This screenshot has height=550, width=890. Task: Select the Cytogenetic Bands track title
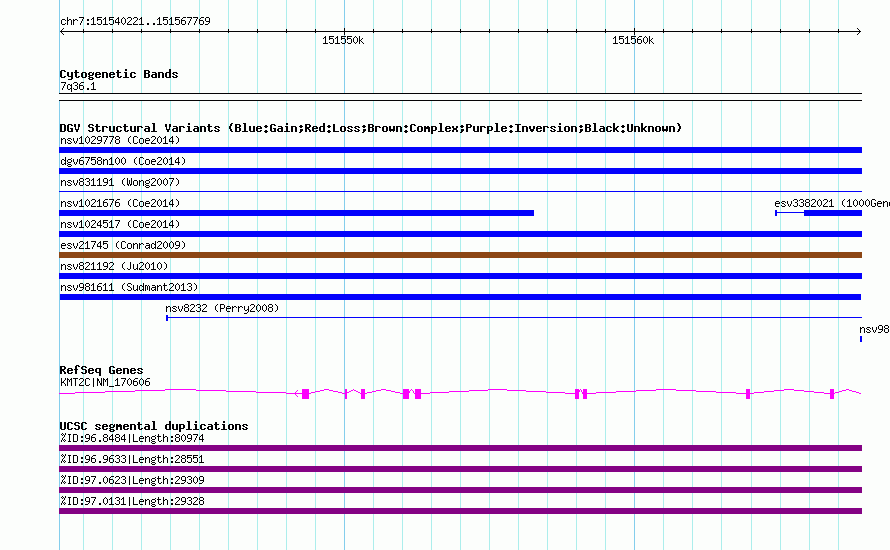pyautogui.click(x=119, y=74)
